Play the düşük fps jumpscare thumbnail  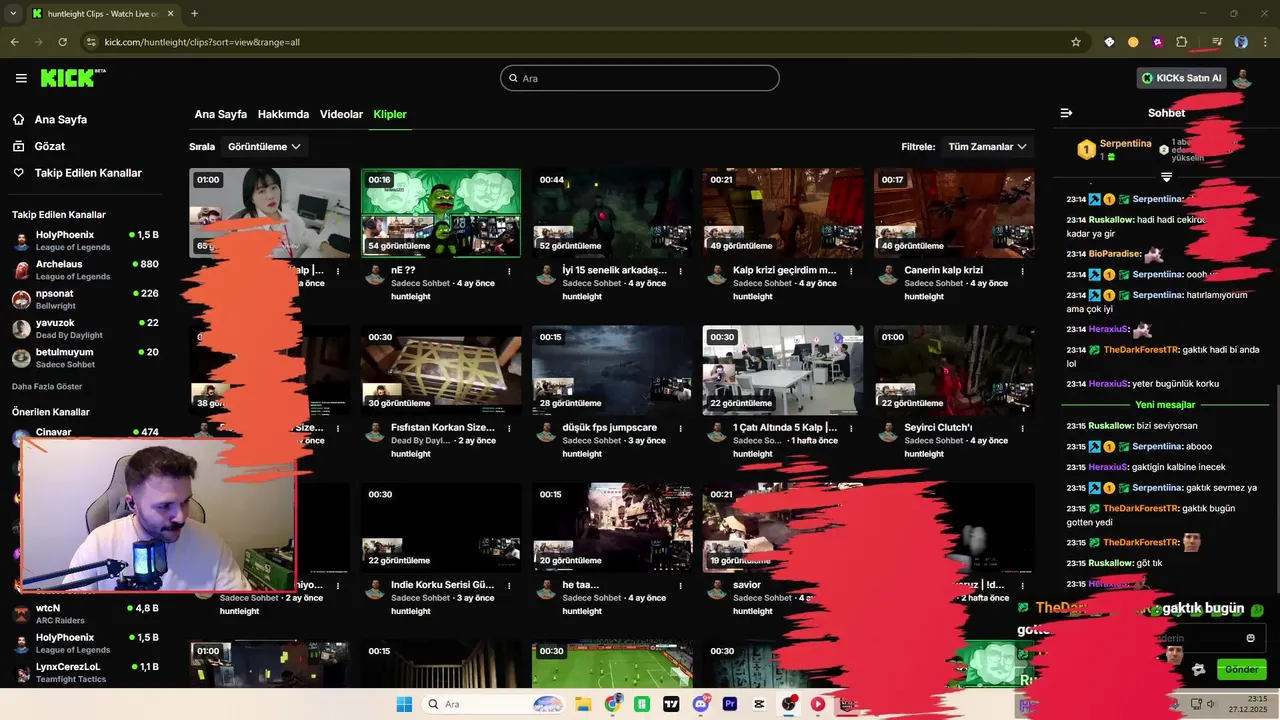[612, 370]
